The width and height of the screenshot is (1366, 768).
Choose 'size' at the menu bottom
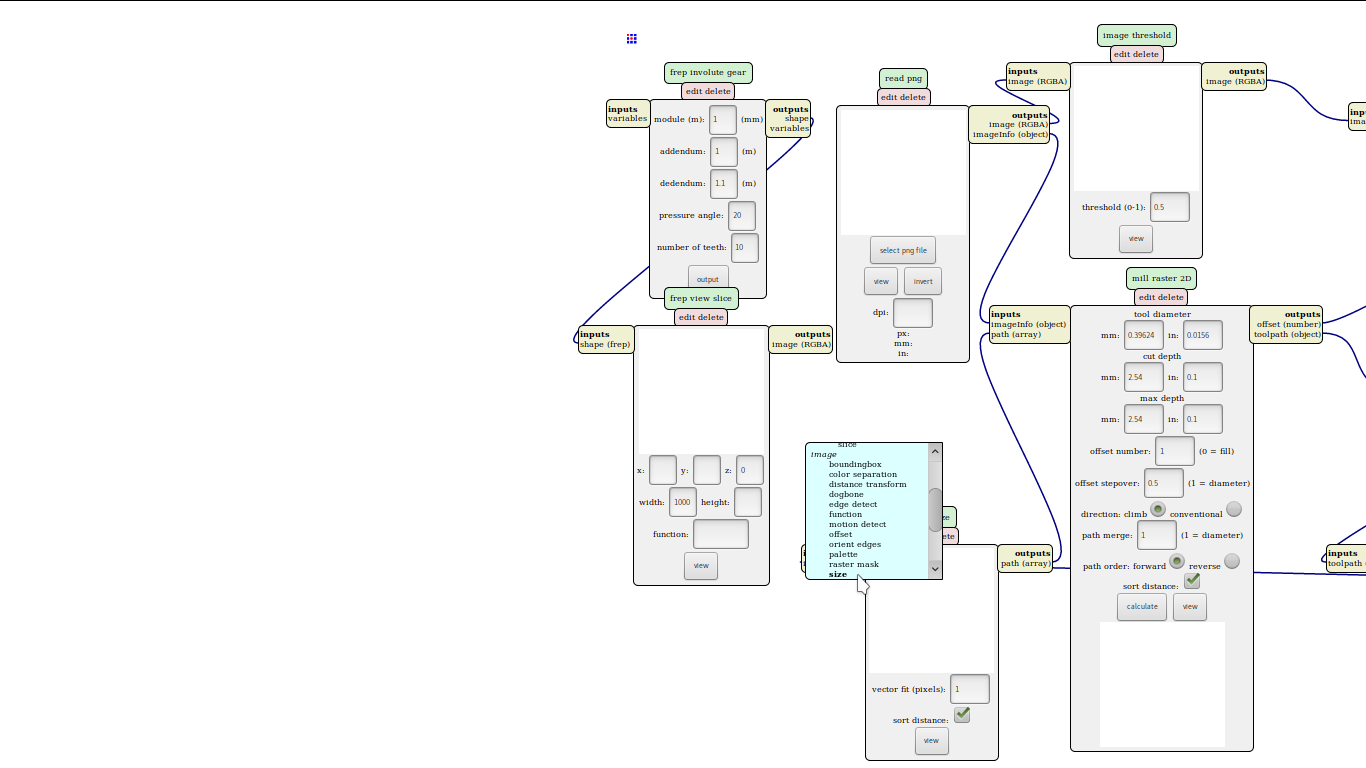point(838,574)
